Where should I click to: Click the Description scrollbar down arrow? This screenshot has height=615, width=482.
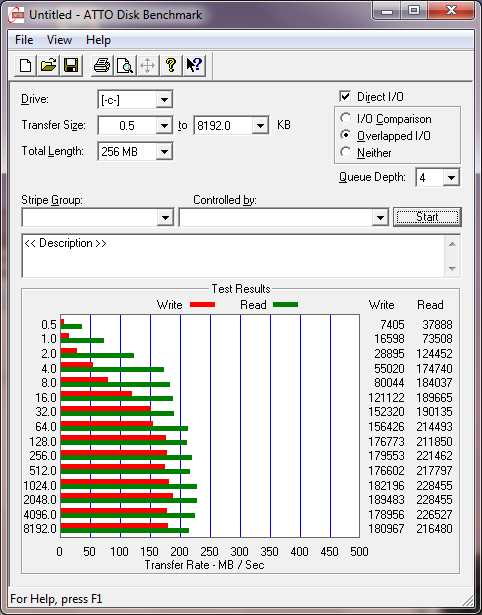452,269
